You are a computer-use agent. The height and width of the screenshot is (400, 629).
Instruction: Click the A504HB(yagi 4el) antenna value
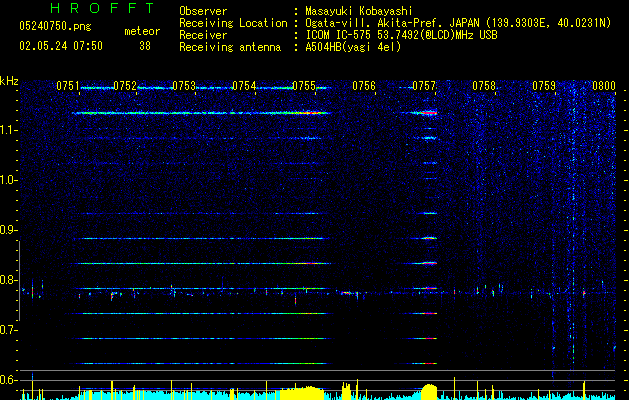pos(353,47)
